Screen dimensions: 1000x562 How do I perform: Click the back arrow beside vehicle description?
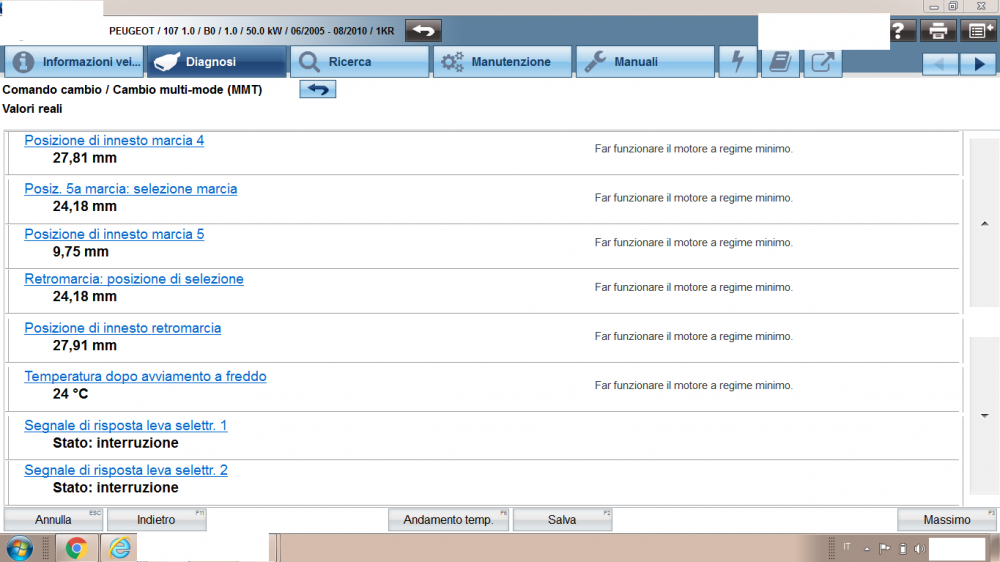tap(423, 31)
